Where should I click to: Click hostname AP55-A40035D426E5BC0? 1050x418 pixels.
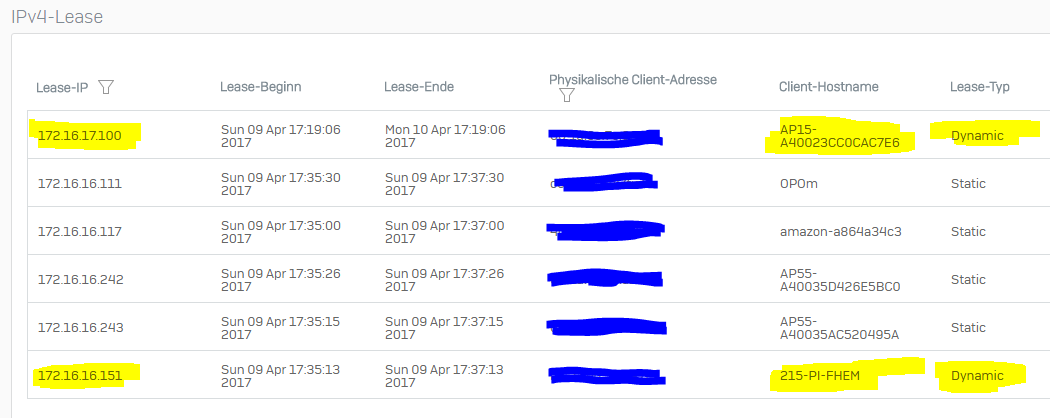click(x=840, y=280)
